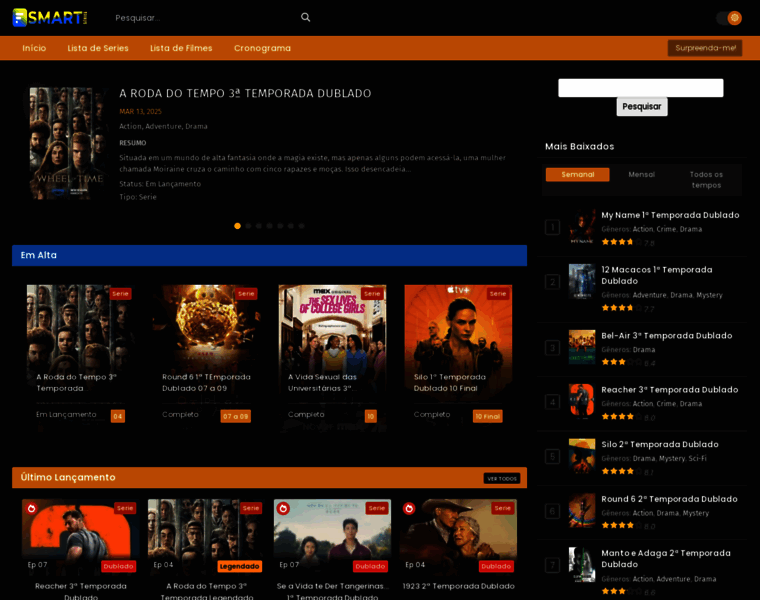Click Bel-Air poster thumbnail

tap(582, 347)
